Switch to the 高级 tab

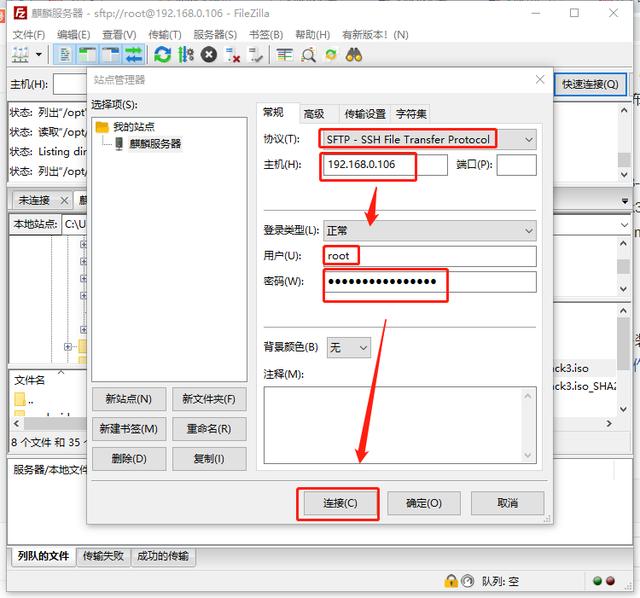pyautogui.click(x=314, y=114)
